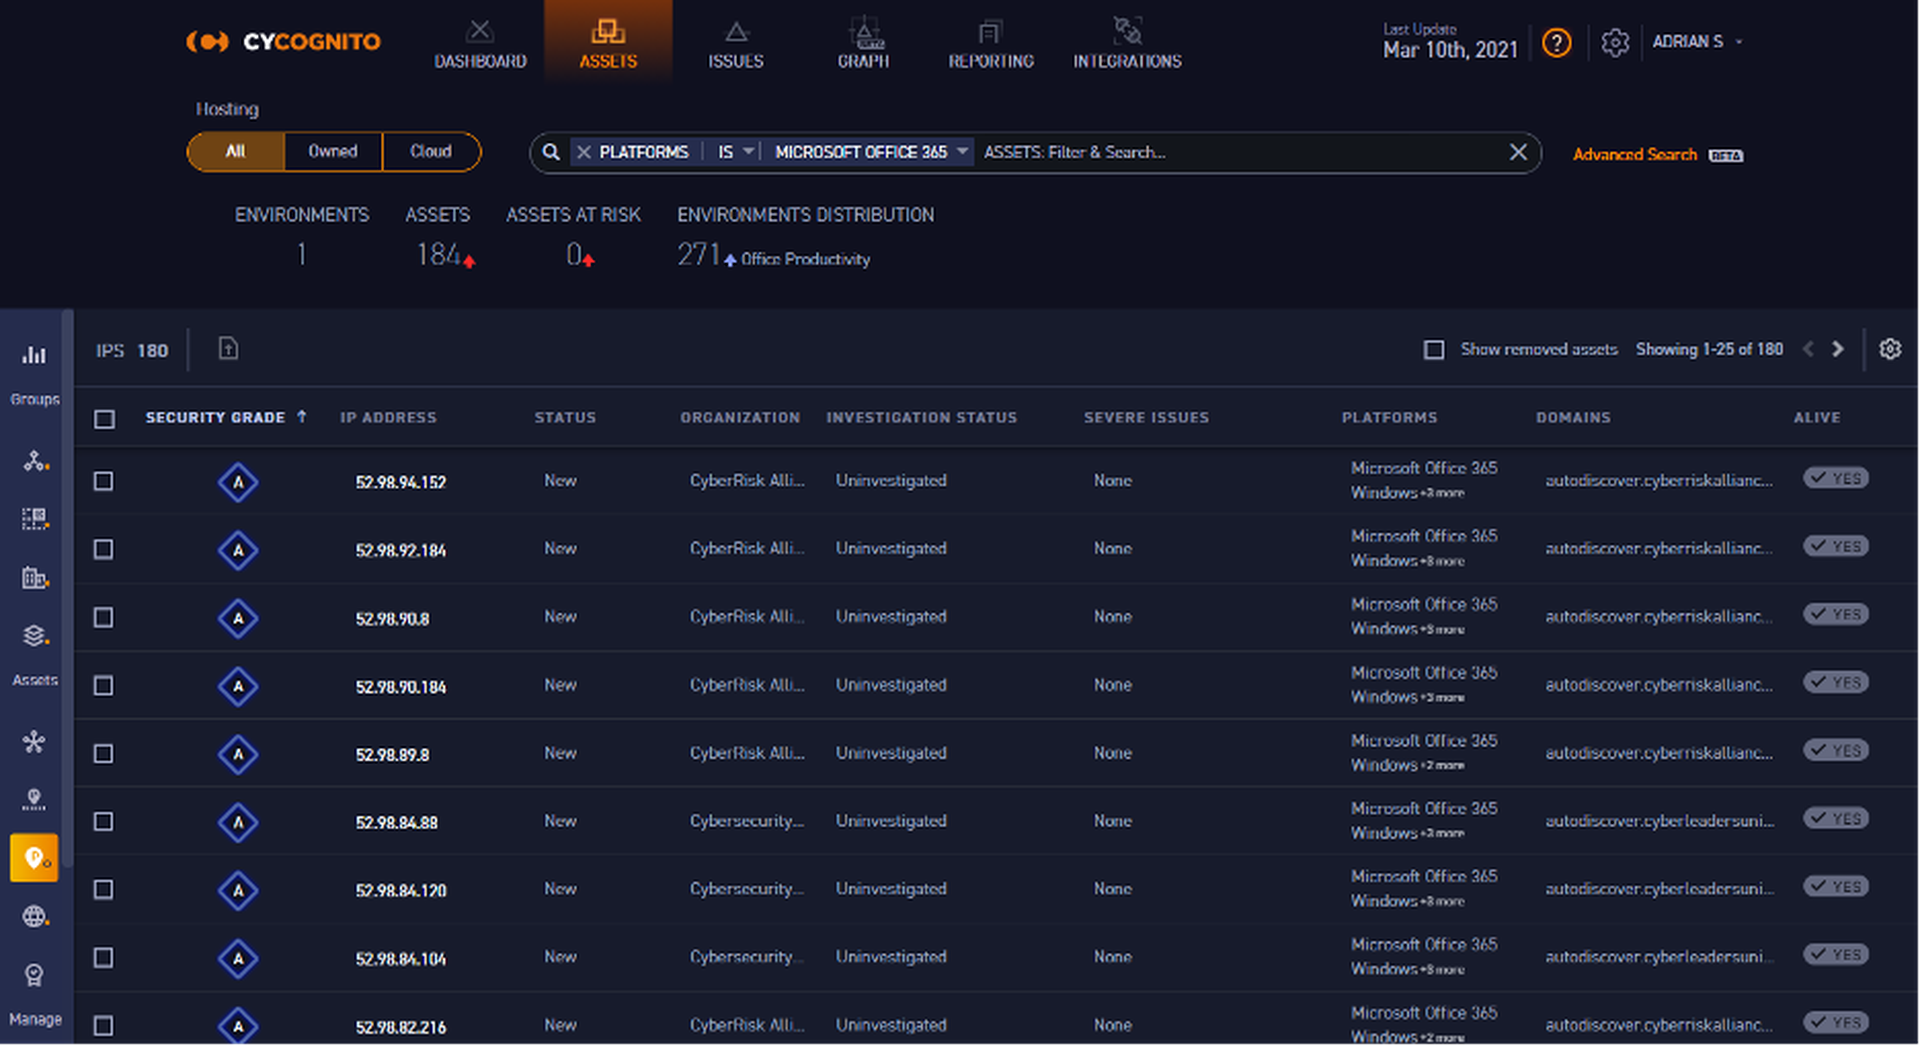
Task: Open the Issues tab
Action: point(736,43)
